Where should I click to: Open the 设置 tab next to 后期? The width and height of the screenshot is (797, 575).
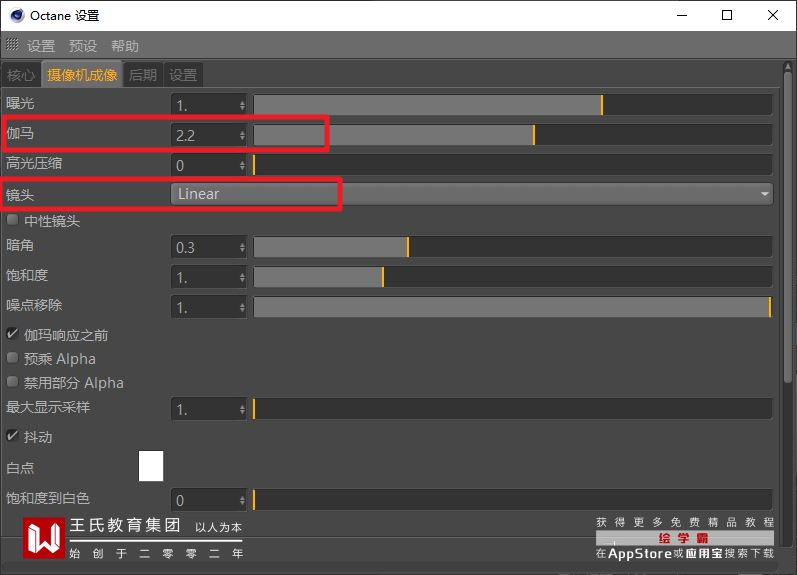coord(183,75)
